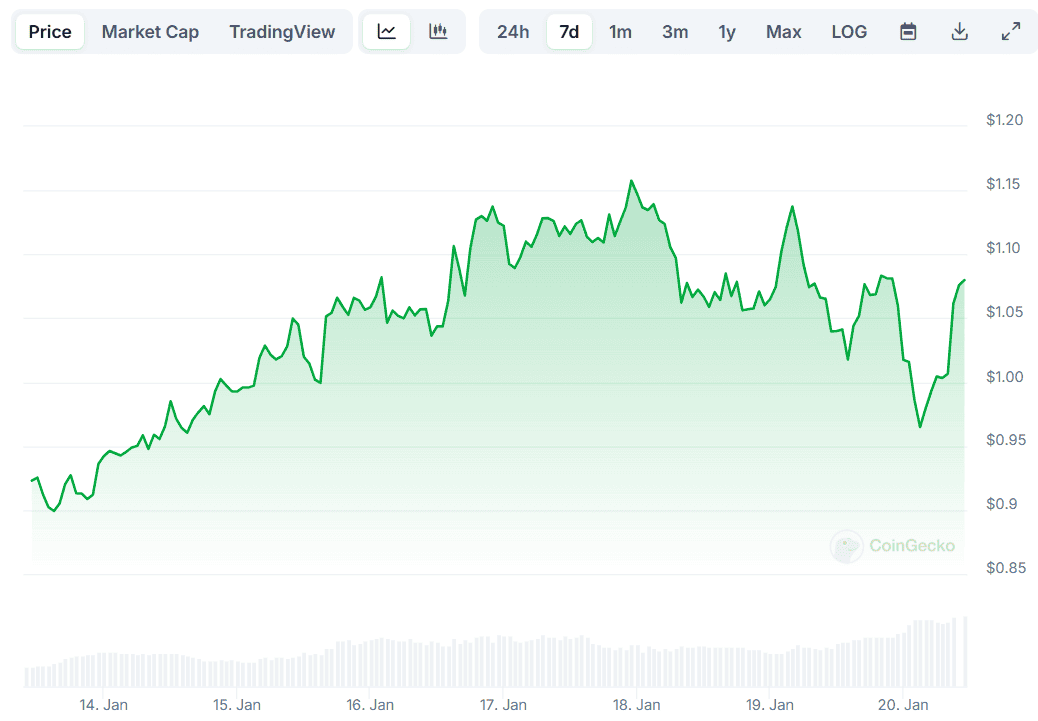Click the 20. Jan date label

(903, 705)
